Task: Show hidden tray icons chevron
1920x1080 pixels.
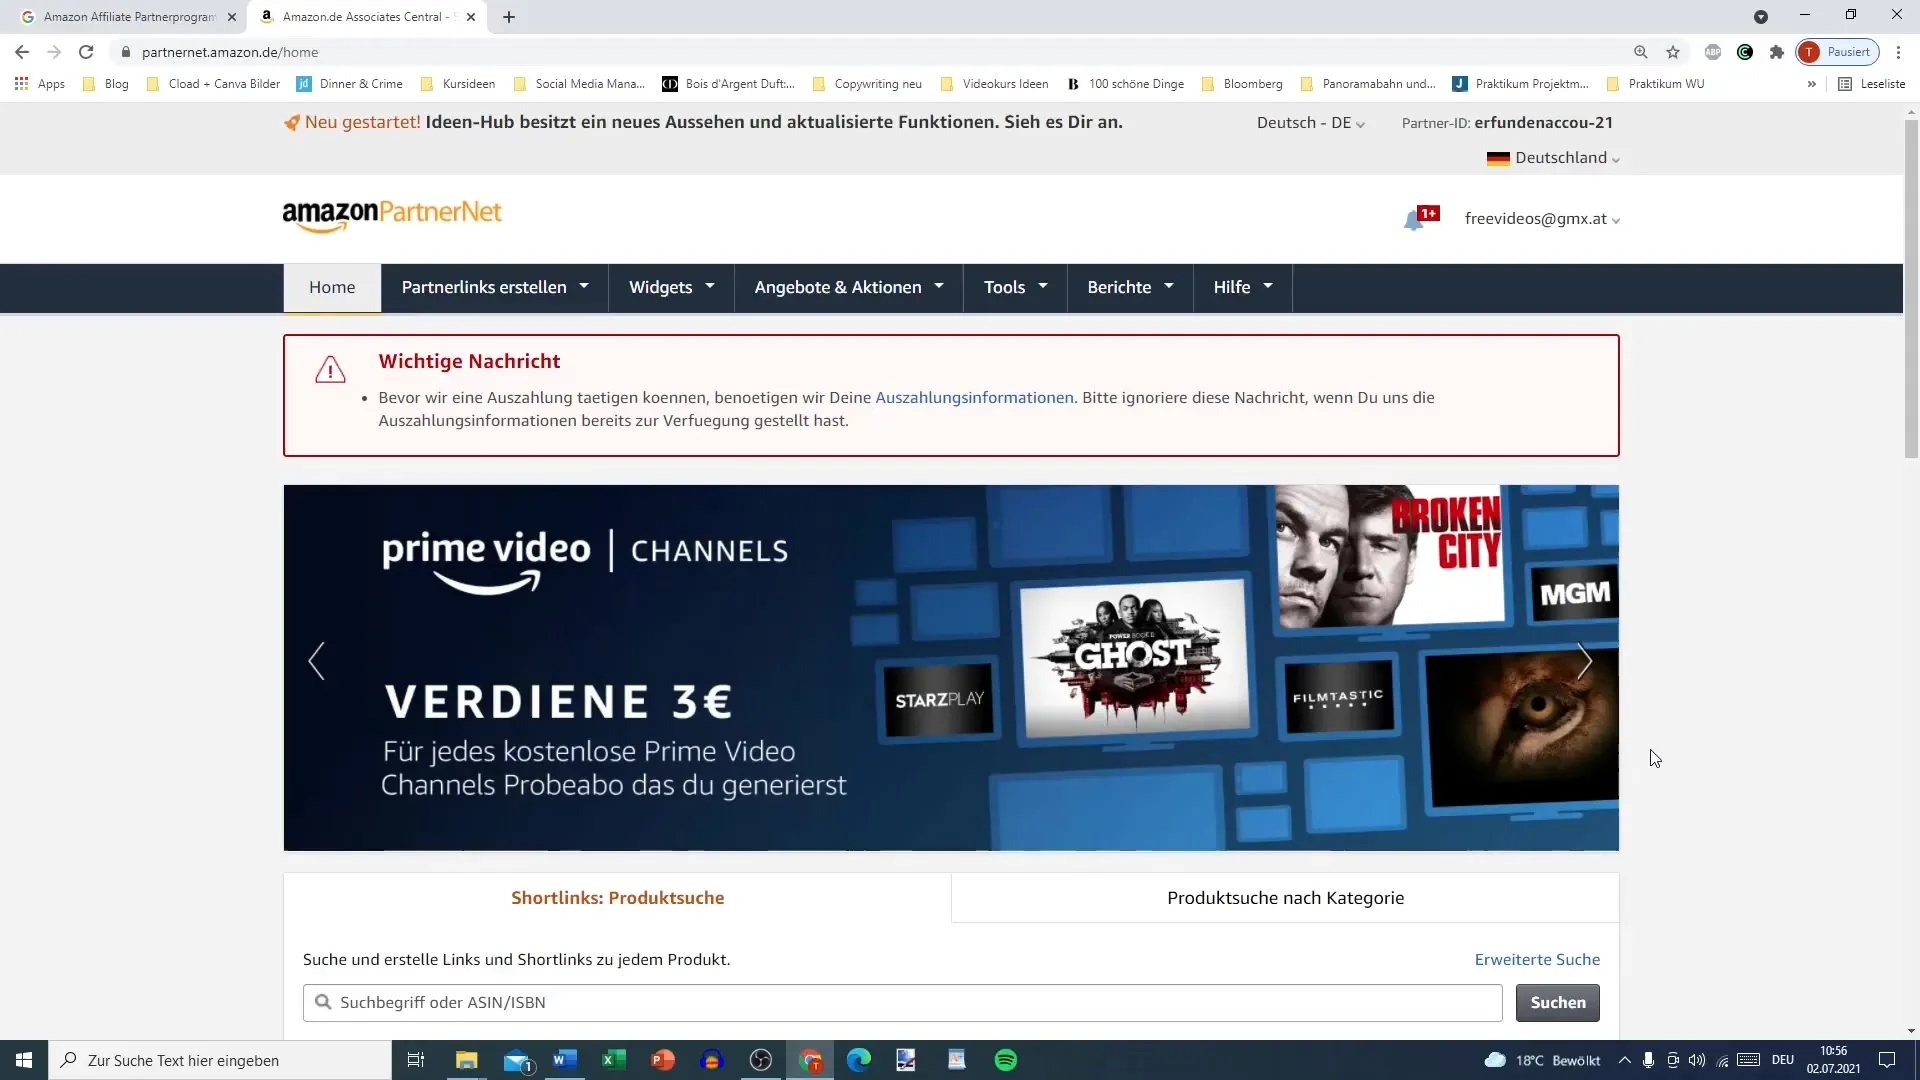Action: coord(1624,1060)
